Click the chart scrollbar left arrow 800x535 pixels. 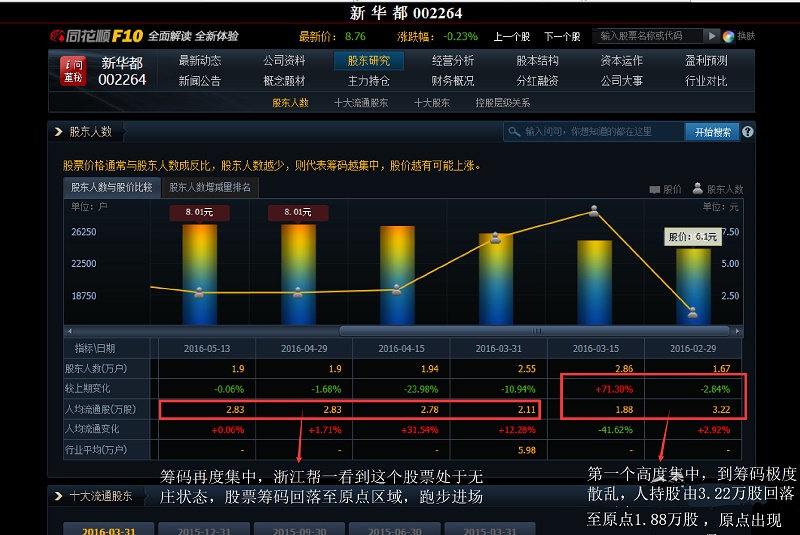(70, 331)
